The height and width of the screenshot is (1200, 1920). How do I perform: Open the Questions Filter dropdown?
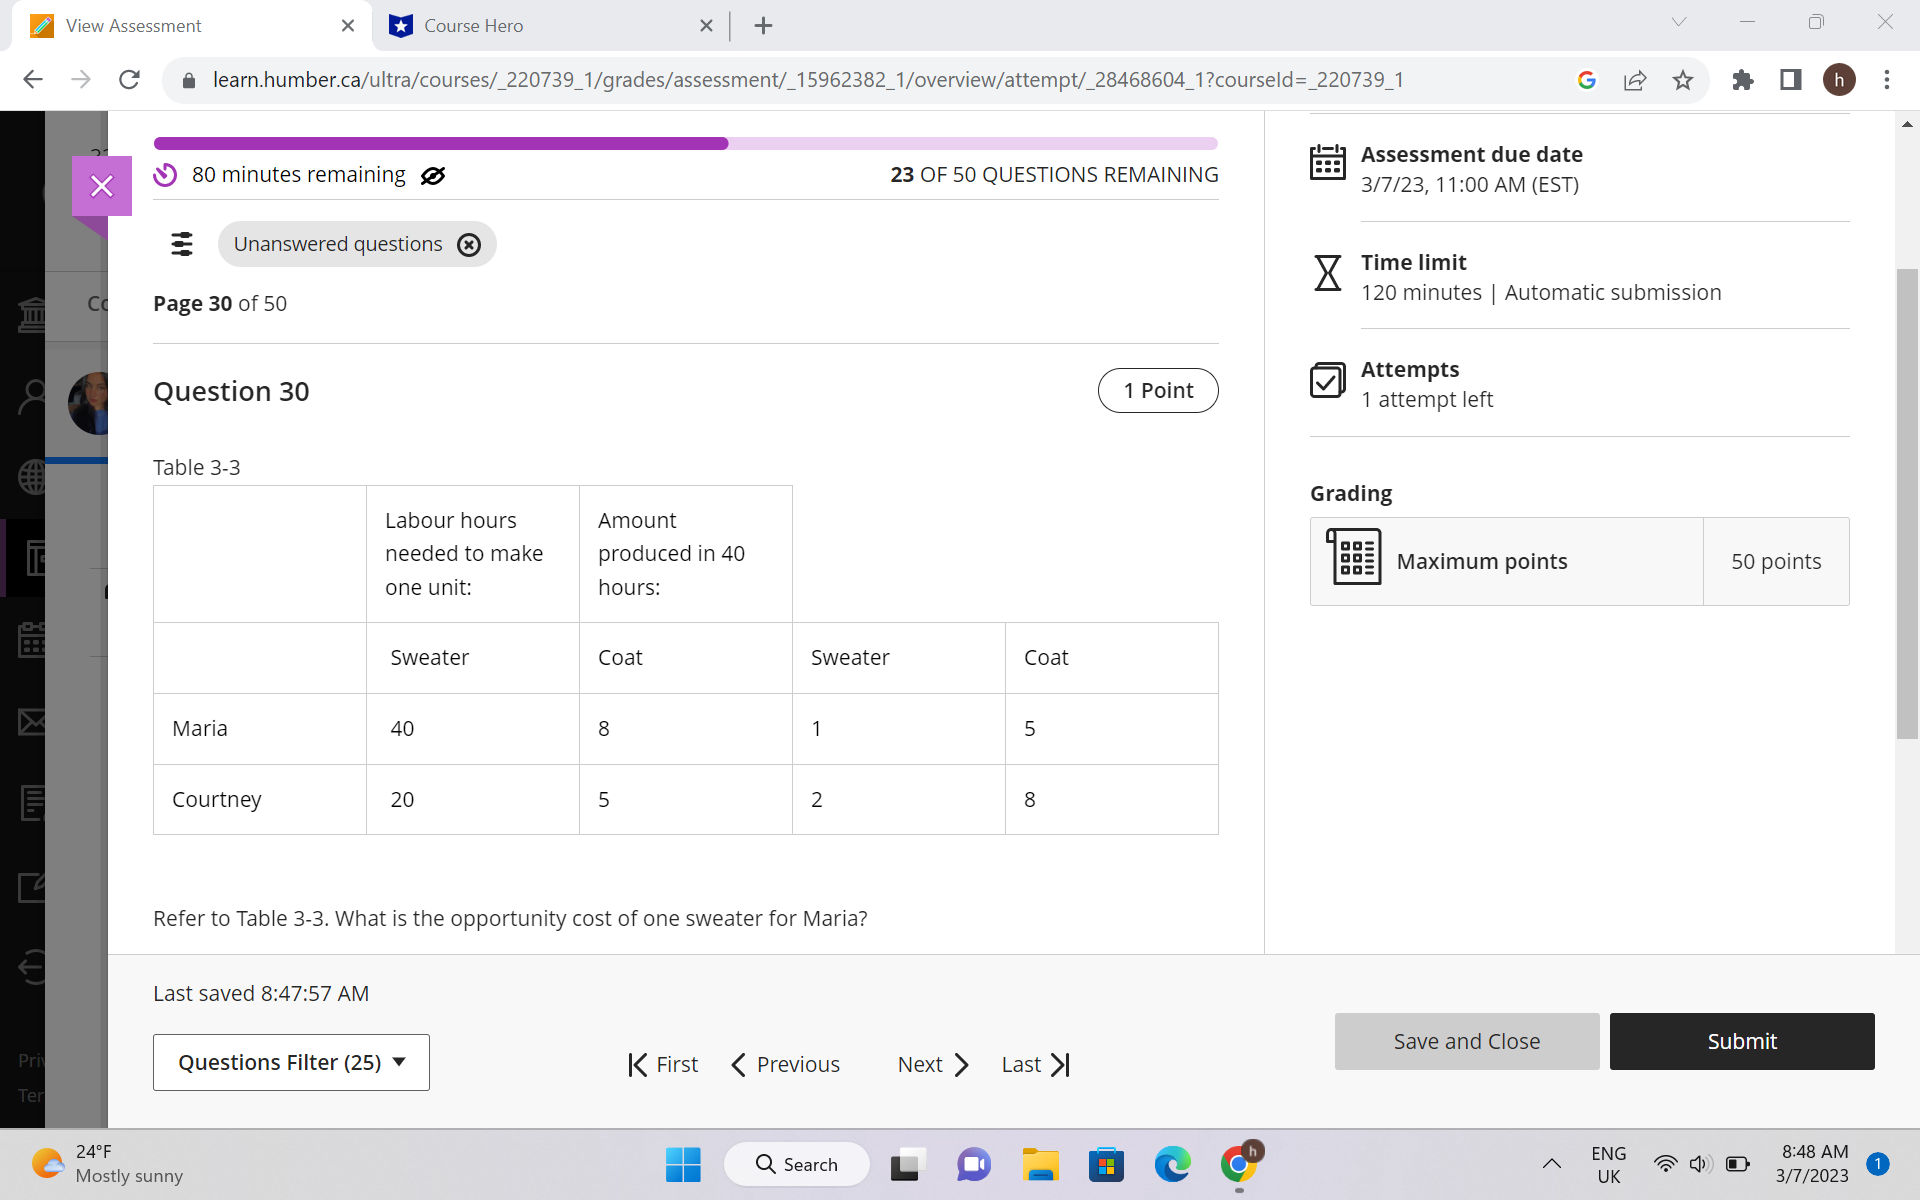click(x=290, y=1062)
